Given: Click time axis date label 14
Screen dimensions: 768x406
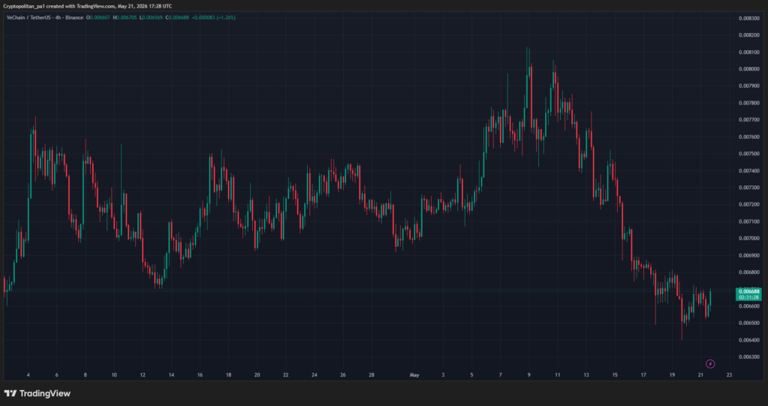Looking at the screenshot, I should 171,375.
